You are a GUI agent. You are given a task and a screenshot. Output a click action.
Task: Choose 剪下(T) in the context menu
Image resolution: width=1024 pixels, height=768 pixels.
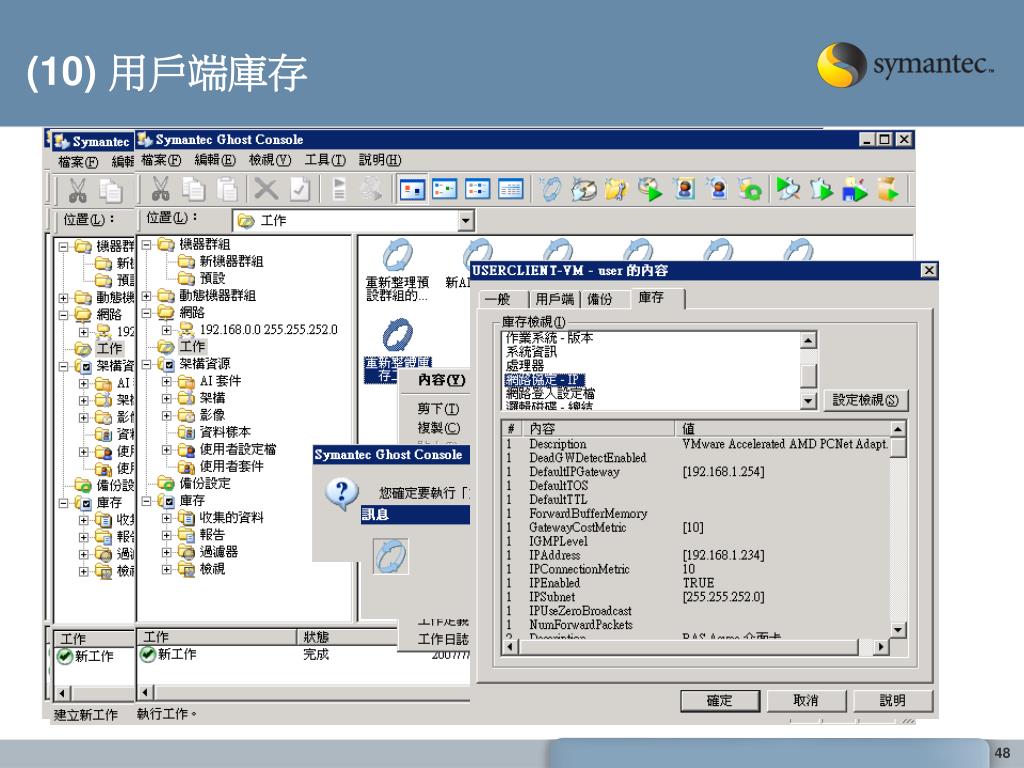(x=438, y=409)
